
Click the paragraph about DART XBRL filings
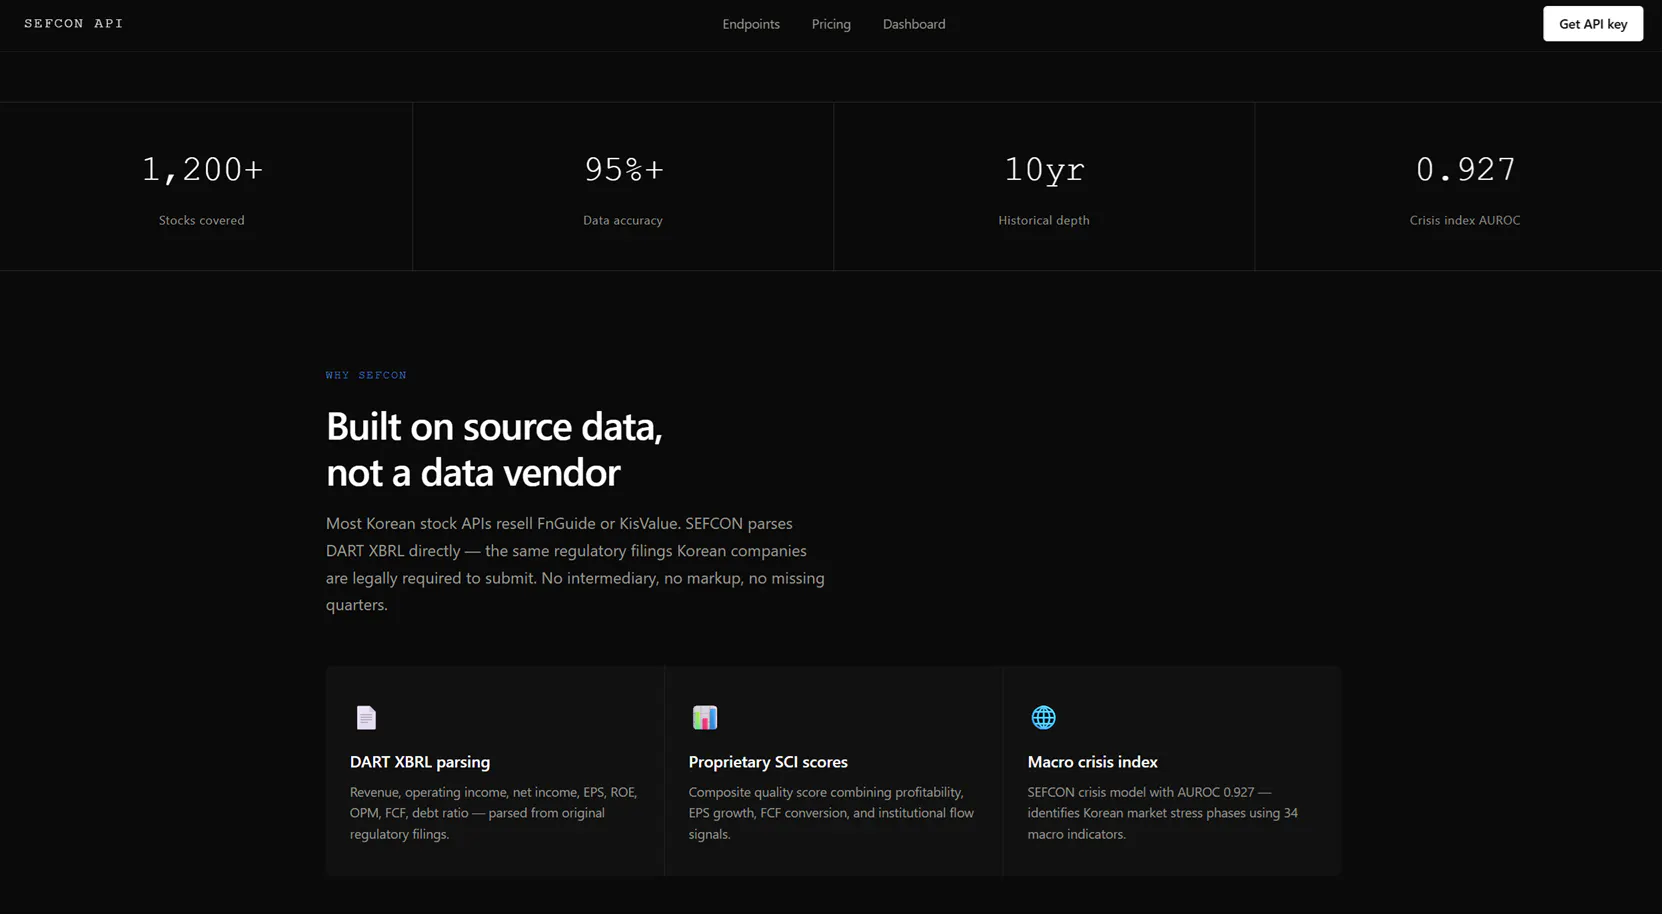click(x=577, y=565)
